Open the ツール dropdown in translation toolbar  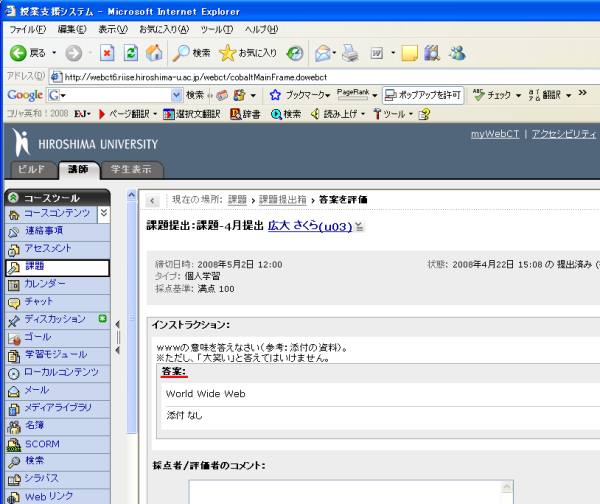(x=411, y=114)
